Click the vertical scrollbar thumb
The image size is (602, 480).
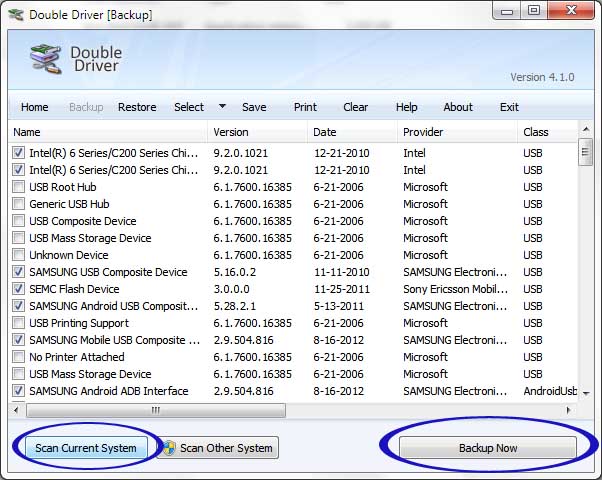pos(585,152)
